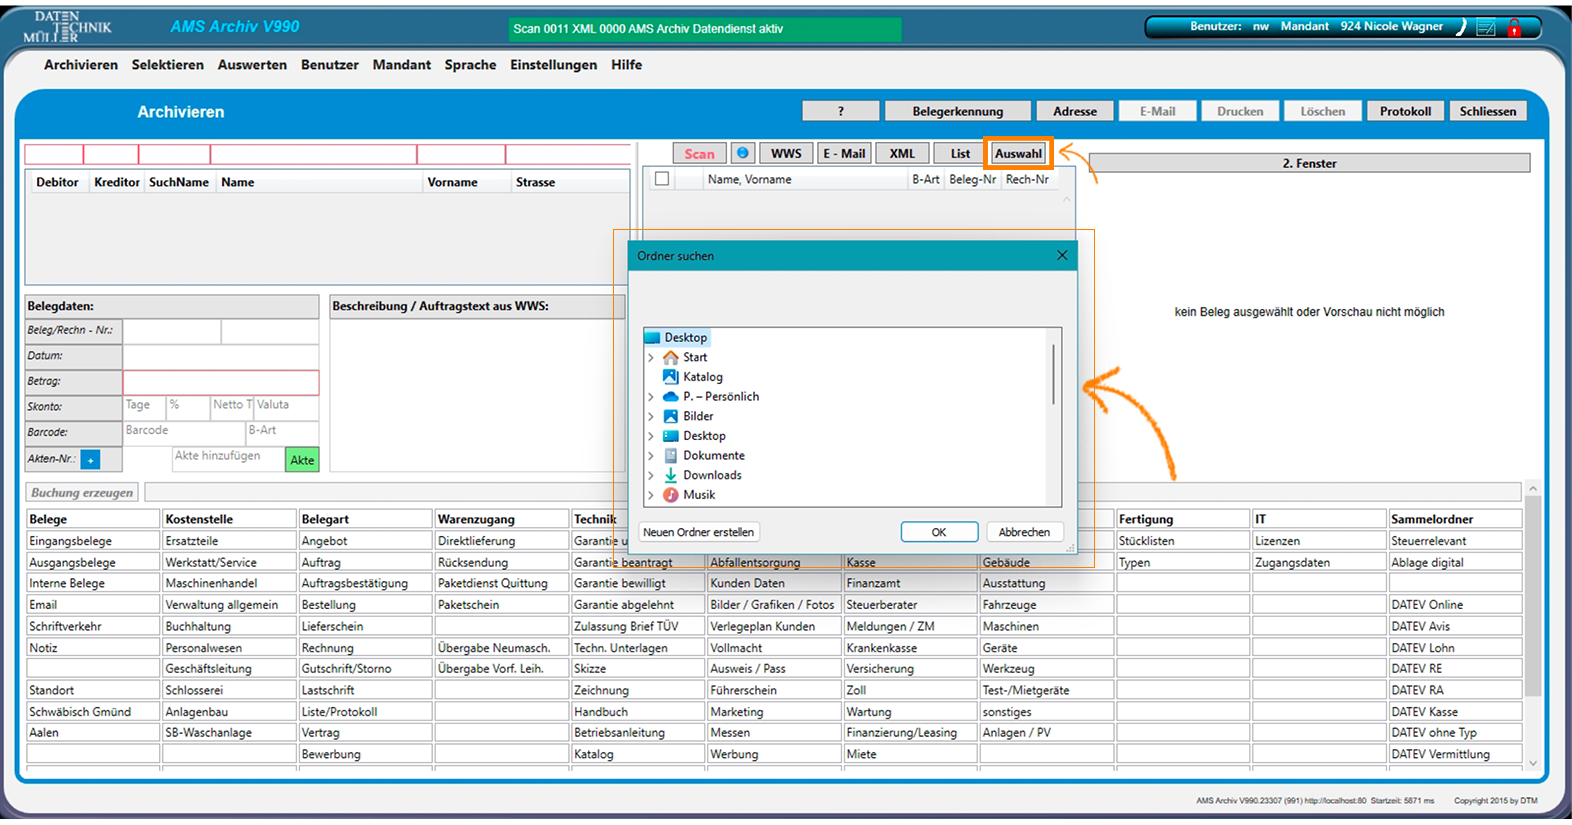Click into the Betrag input field

[220, 382]
